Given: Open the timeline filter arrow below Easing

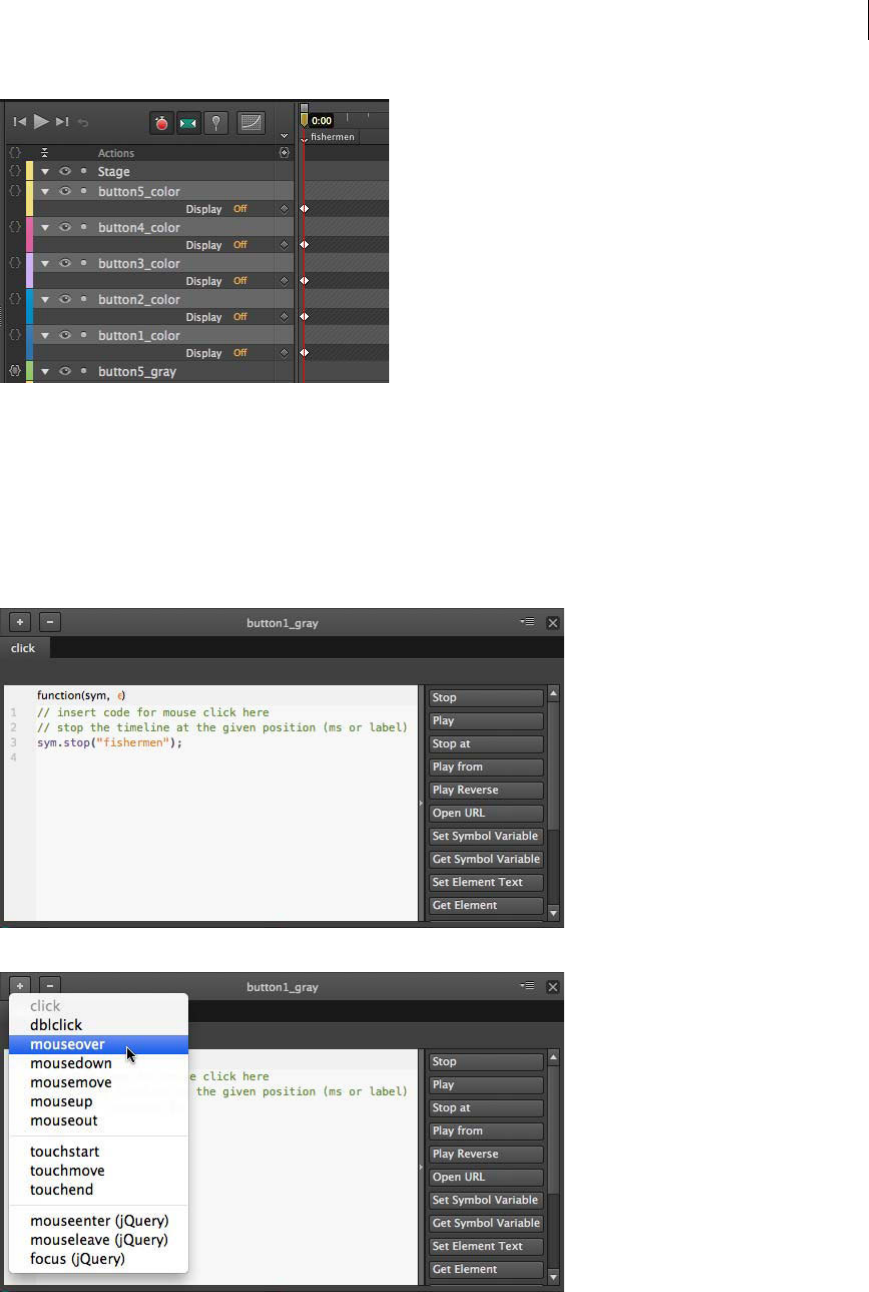Looking at the screenshot, I should [x=284, y=136].
